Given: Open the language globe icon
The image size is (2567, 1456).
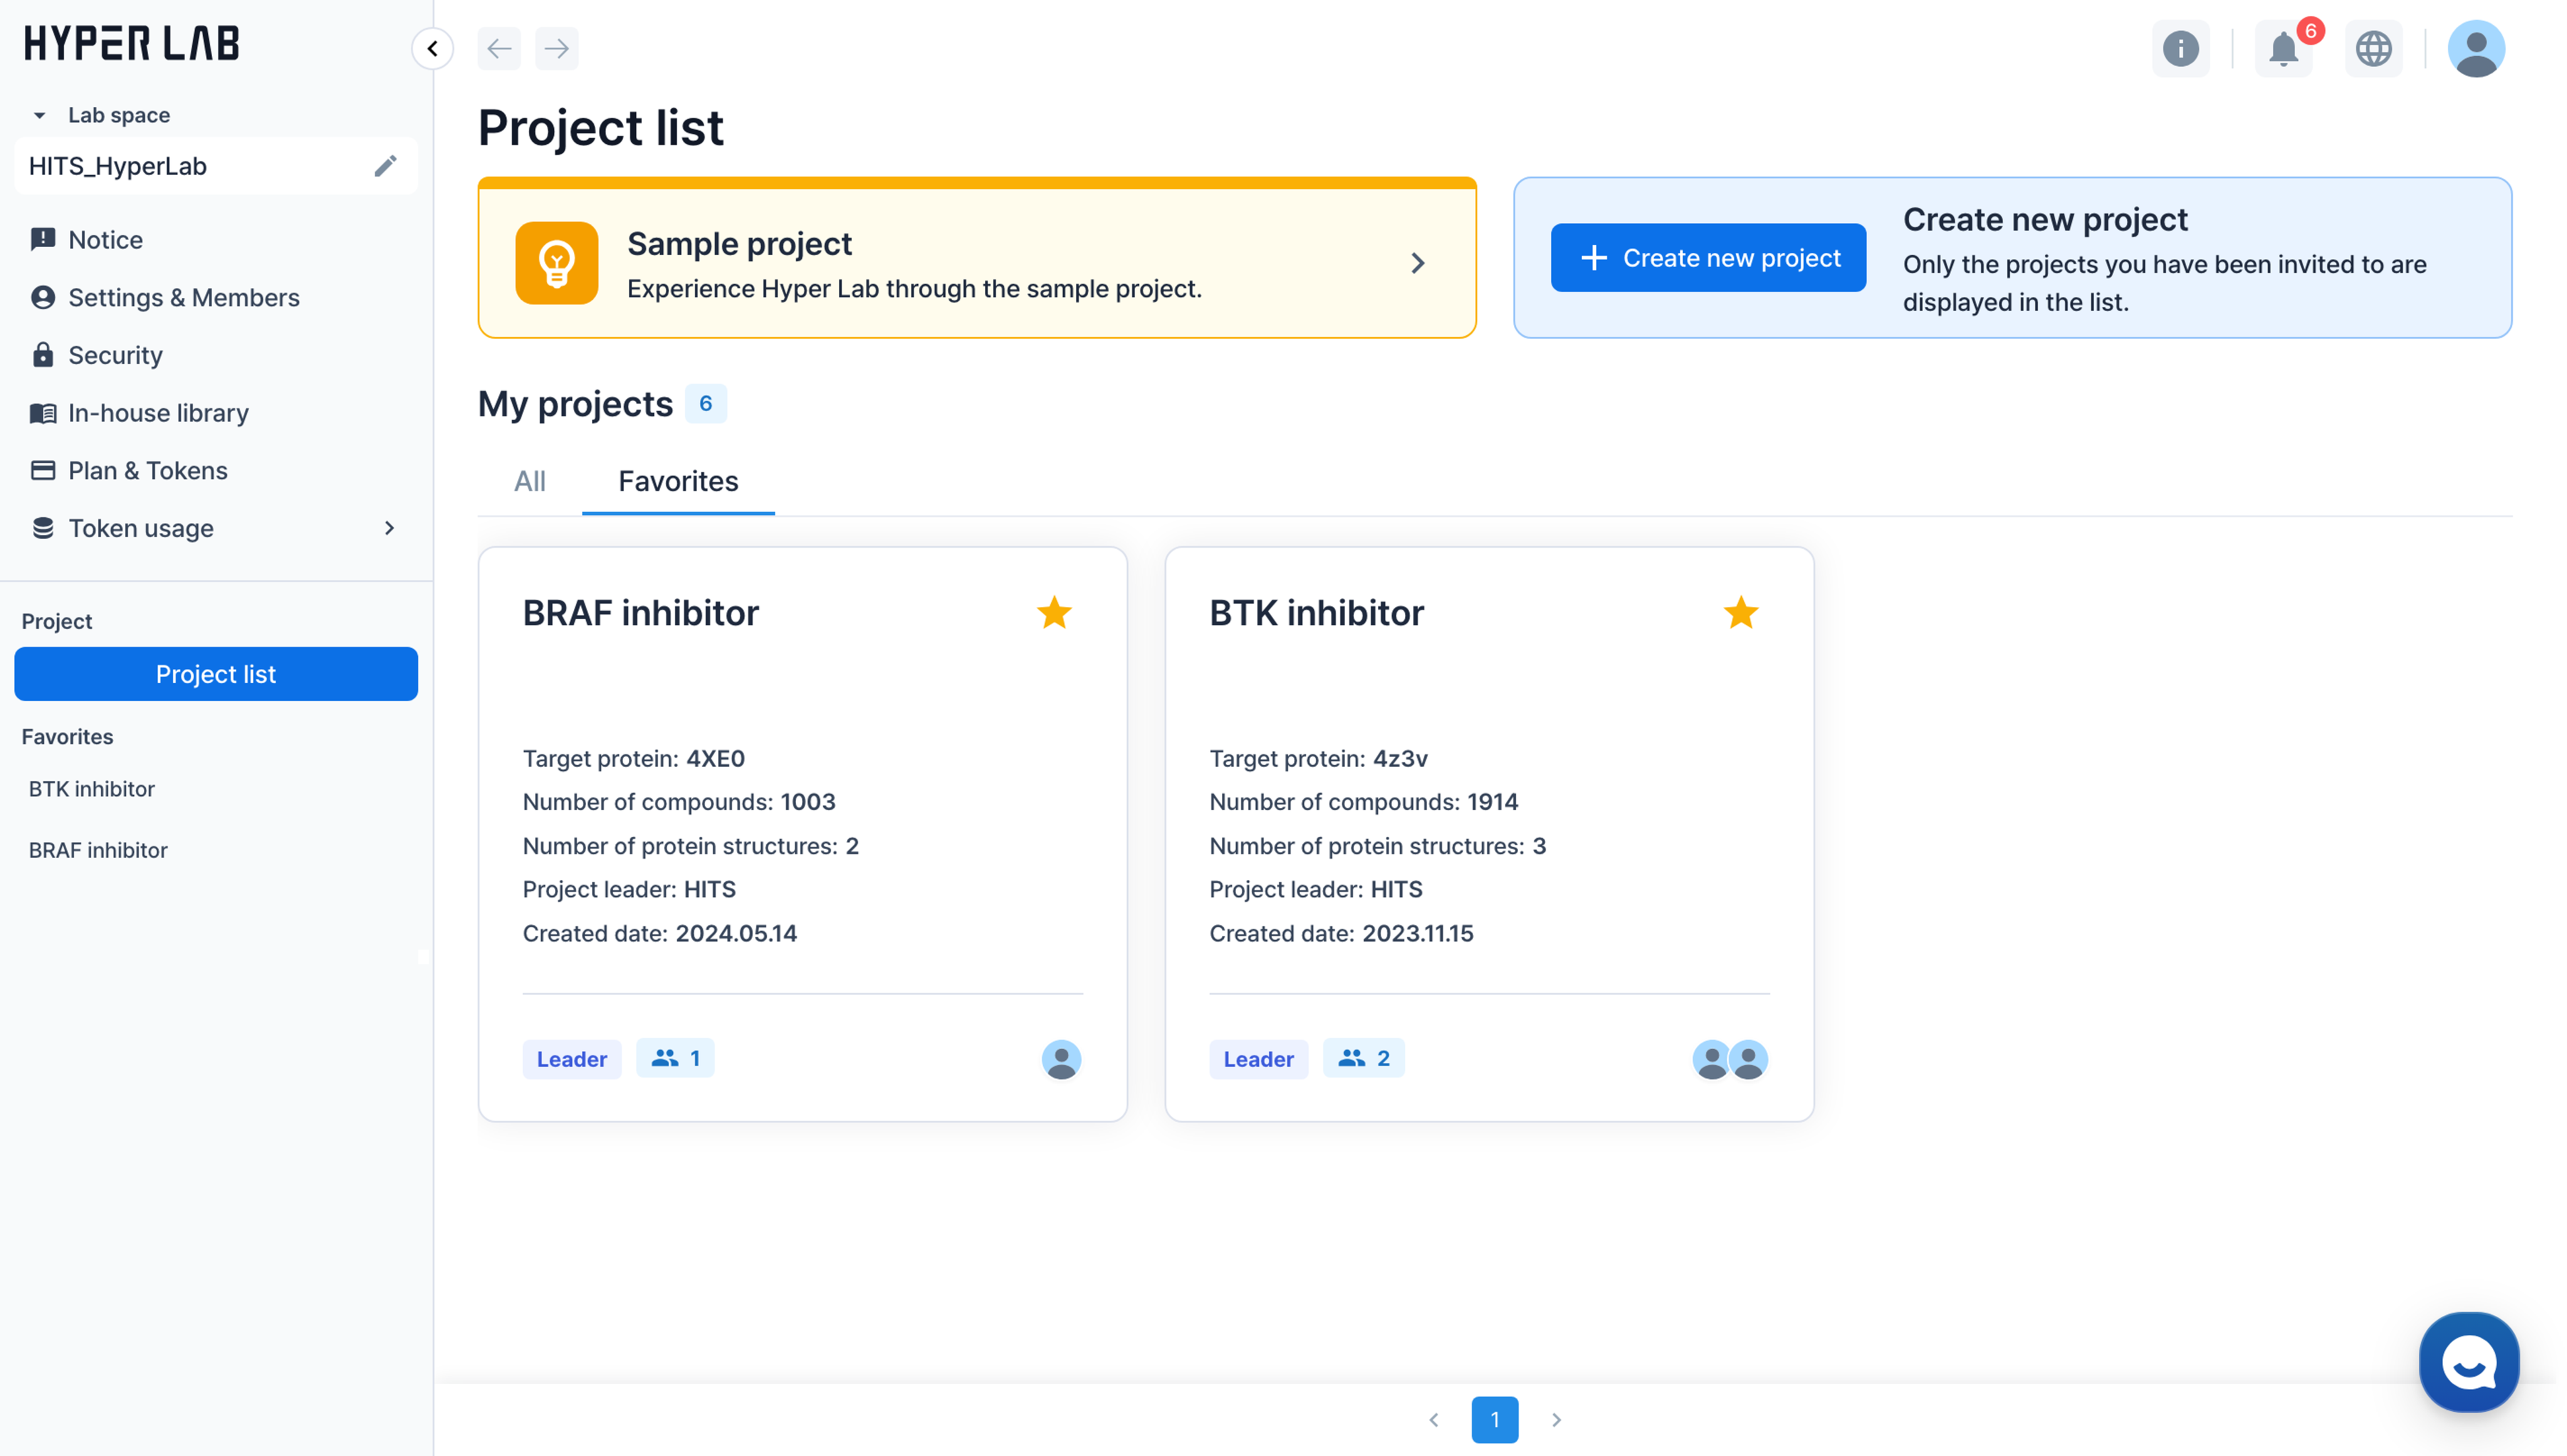Looking at the screenshot, I should (x=2373, y=48).
